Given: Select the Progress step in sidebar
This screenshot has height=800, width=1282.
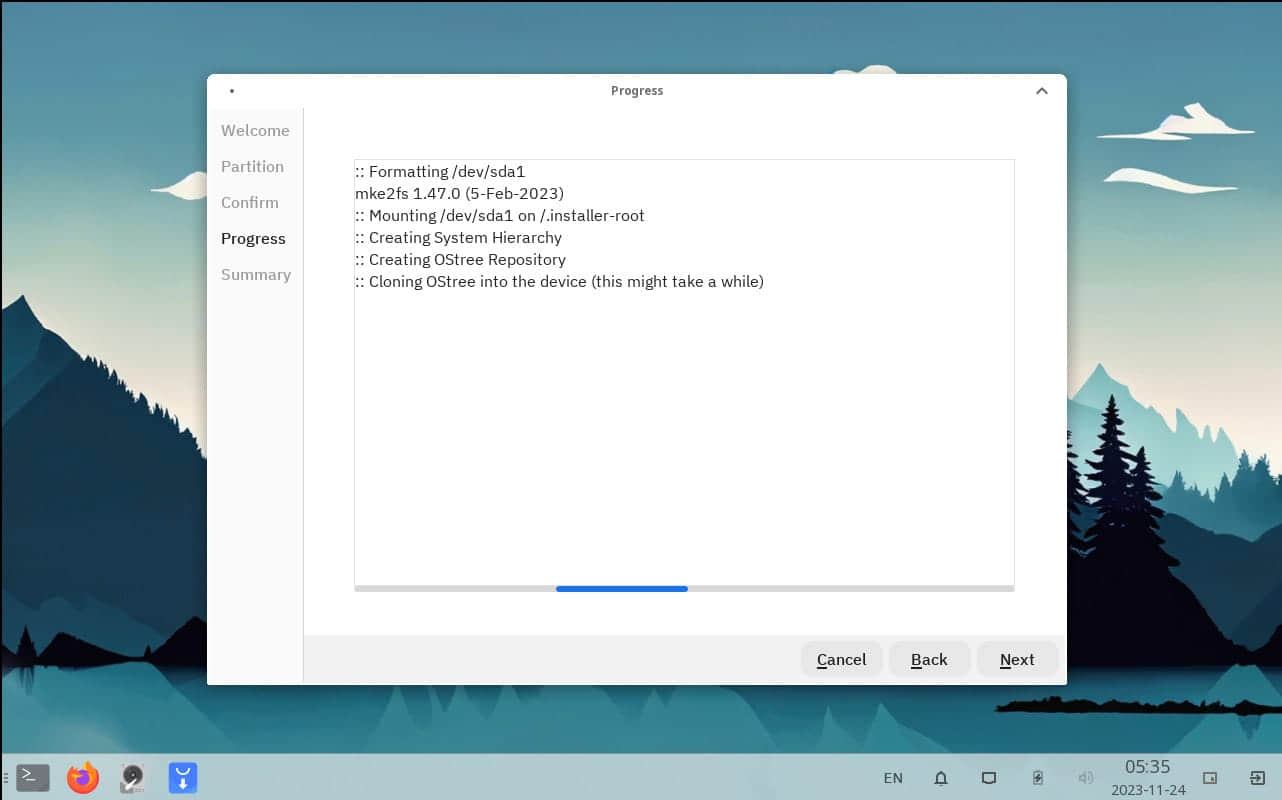Looking at the screenshot, I should coord(253,239).
